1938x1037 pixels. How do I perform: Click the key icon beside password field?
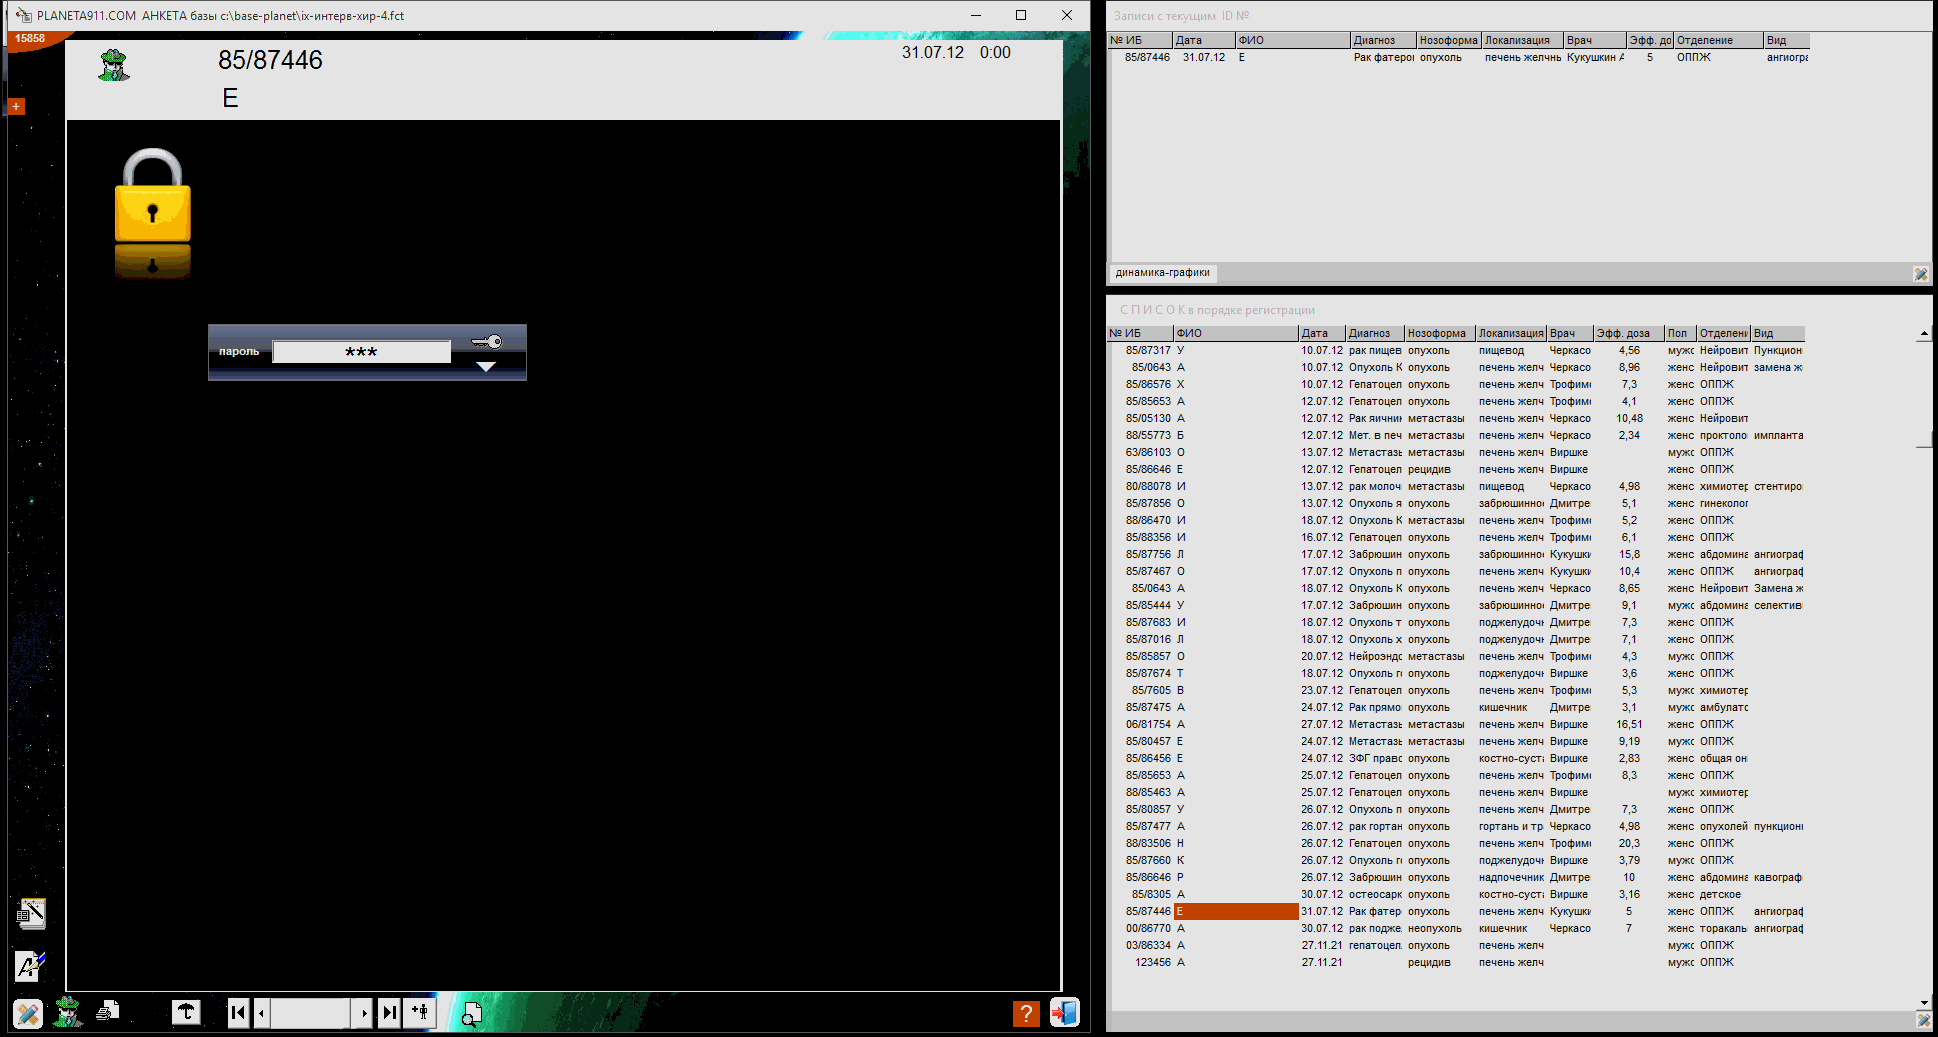coord(487,342)
